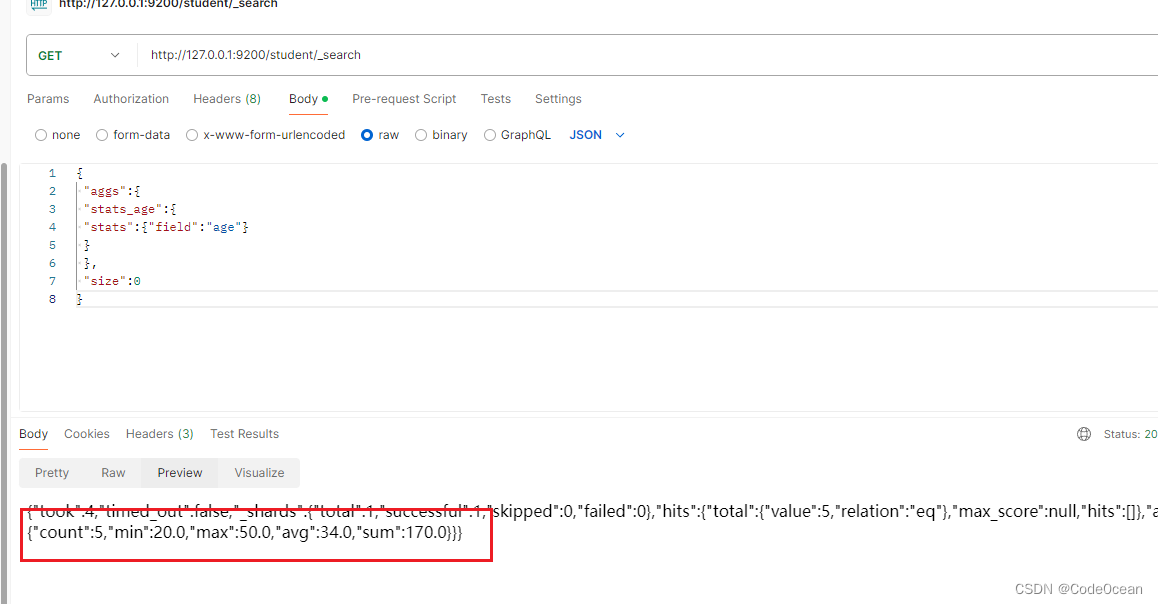Viewport: 1158px width, 604px height.
Task: Click the globe network icon near Status
Action: pos(1083,434)
